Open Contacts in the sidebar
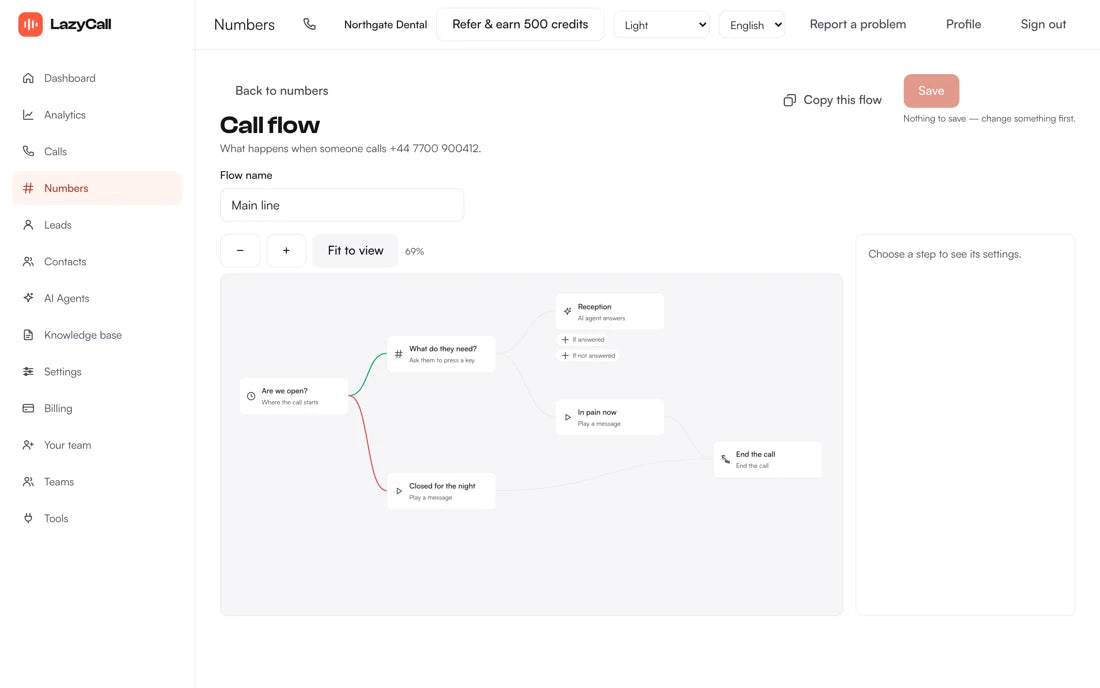1100x688 pixels. click(x=97, y=262)
